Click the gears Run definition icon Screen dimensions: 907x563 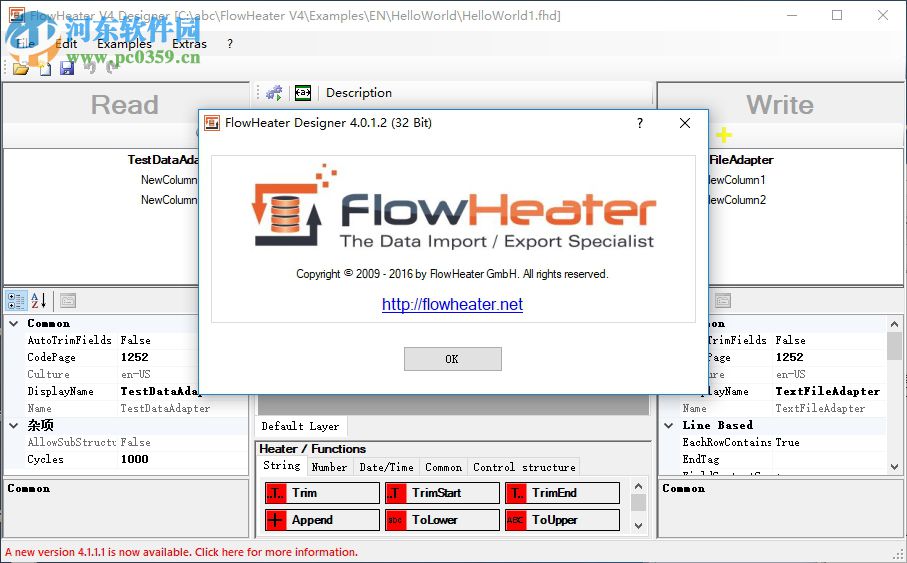[x=274, y=93]
